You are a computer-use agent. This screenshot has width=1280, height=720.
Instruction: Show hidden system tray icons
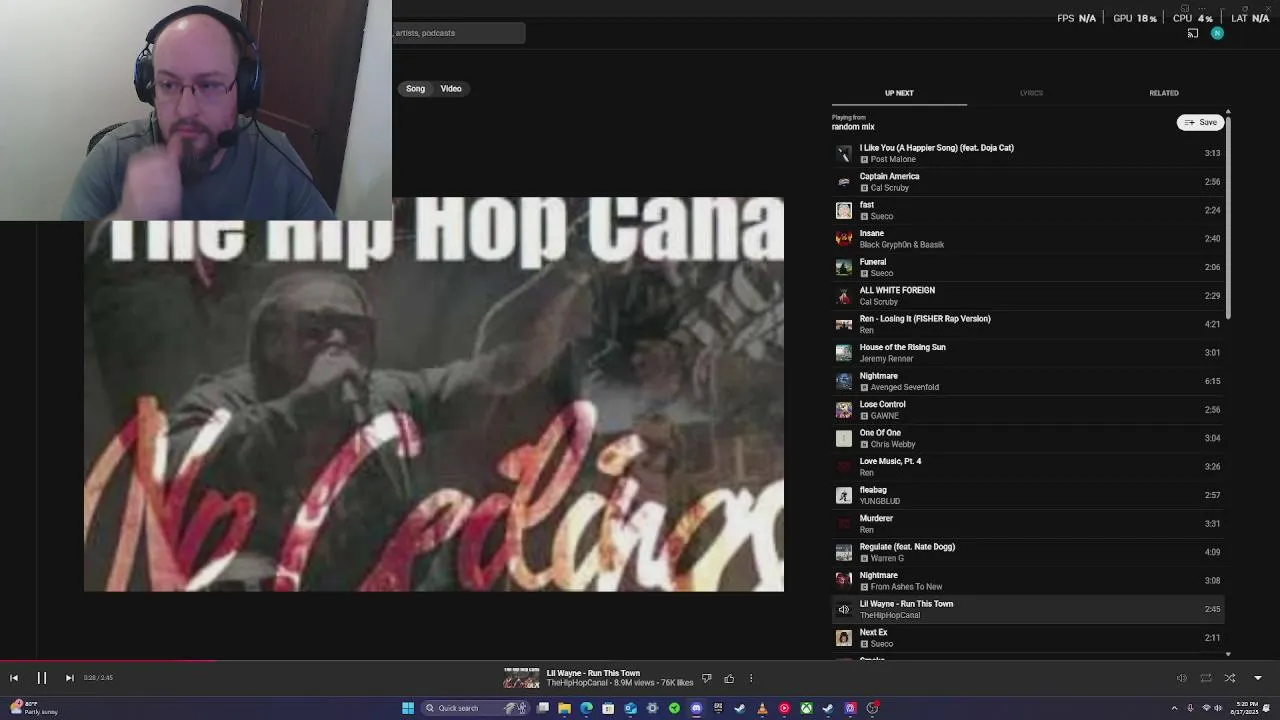click(1175, 708)
